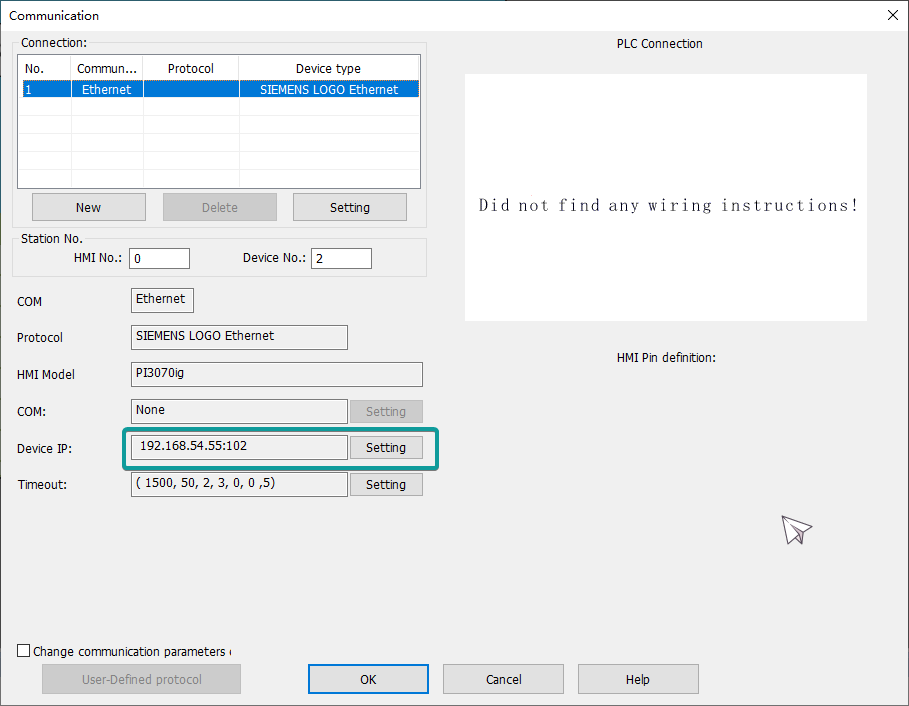Viewport: 909px width, 706px height.
Task: Open the Timeout Setting button
Action: point(385,484)
